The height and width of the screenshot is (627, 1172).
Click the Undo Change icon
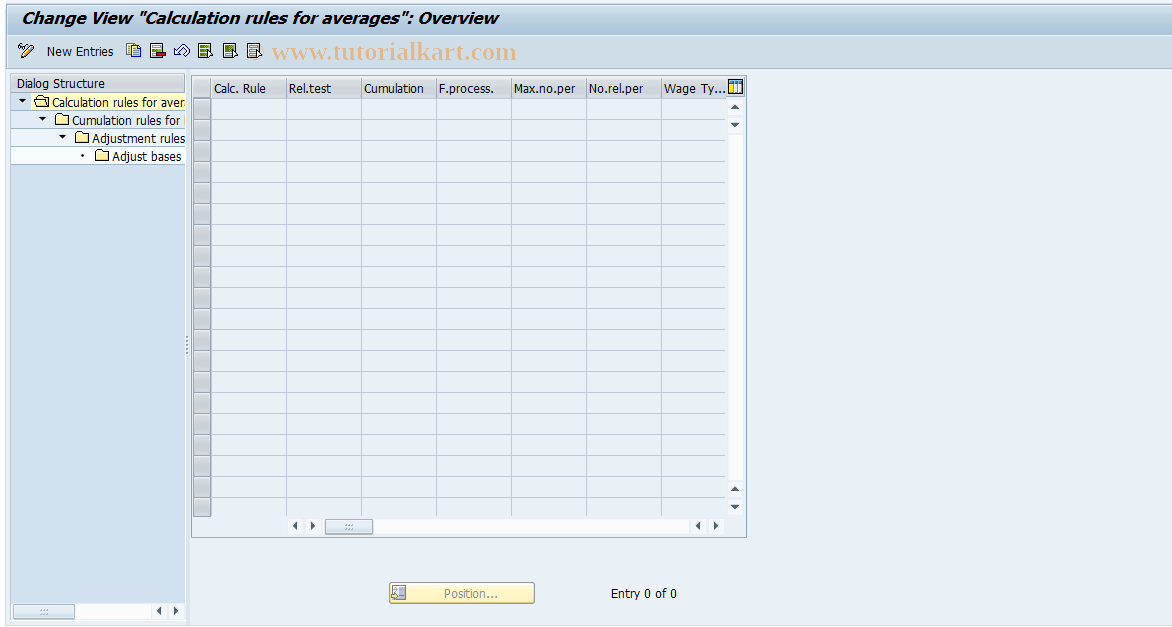pos(182,51)
